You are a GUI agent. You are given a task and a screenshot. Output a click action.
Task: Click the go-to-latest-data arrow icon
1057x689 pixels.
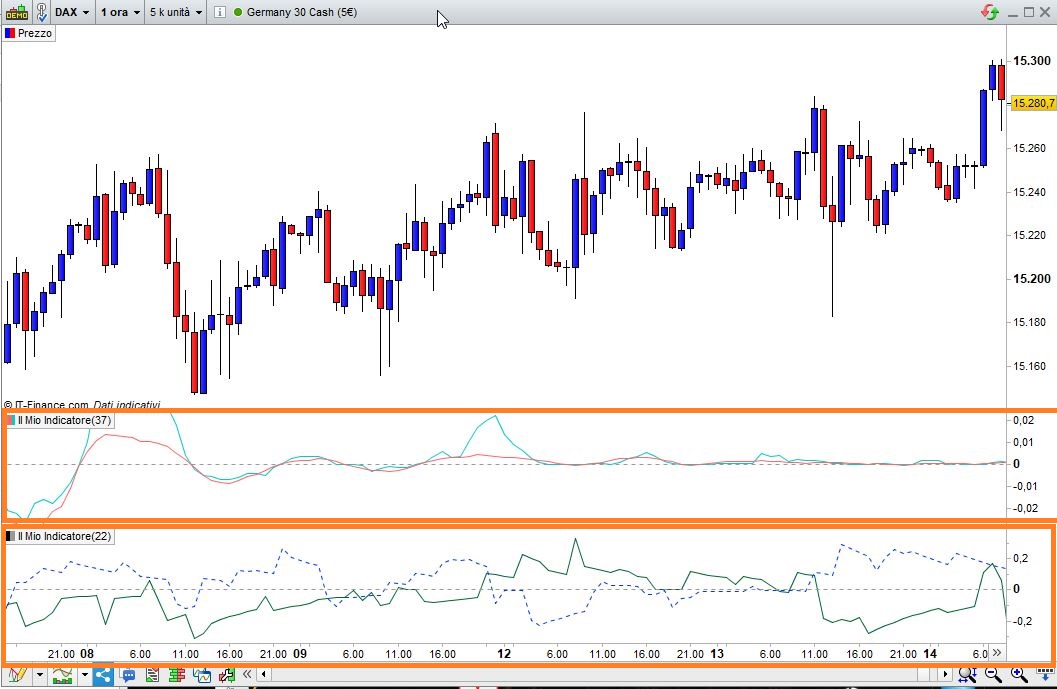pos(1044,674)
